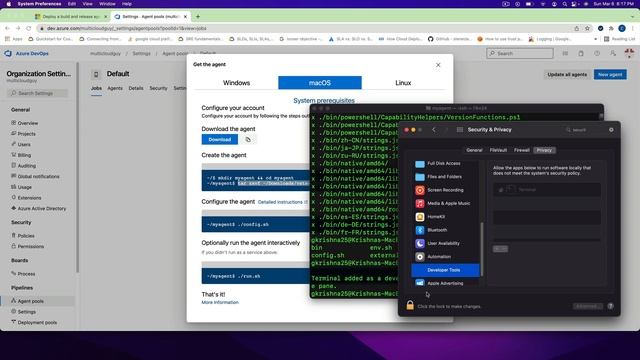Click the Search Settings field in sidebar
This screenshot has width=640, height=360.
tap(38, 93)
